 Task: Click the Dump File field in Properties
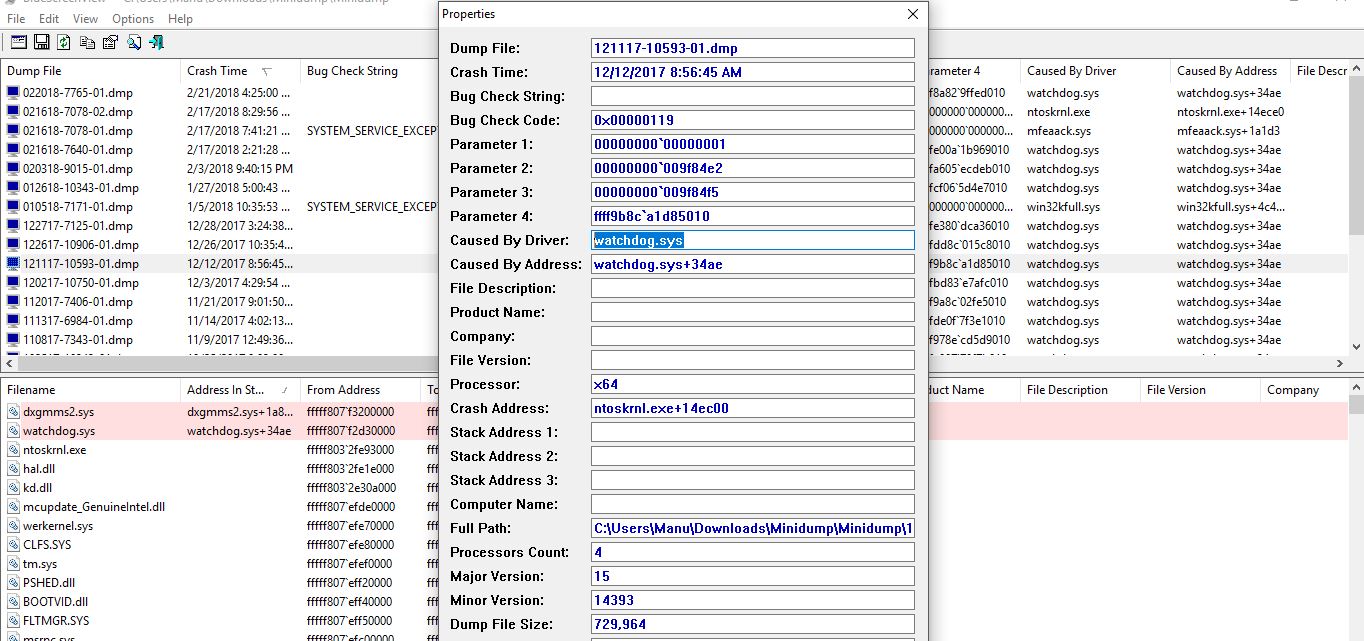[753, 48]
